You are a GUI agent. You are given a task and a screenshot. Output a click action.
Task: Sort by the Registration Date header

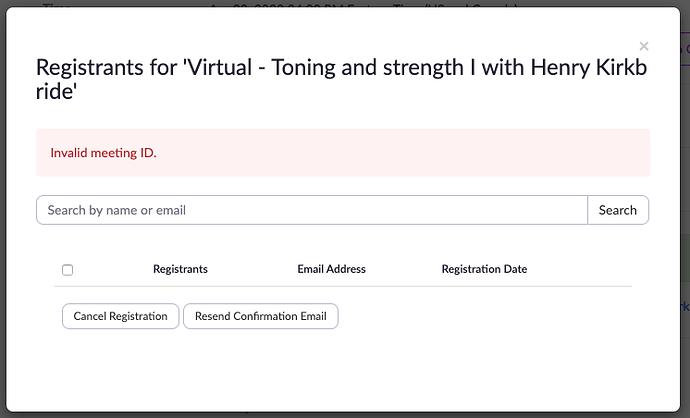tap(484, 269)
